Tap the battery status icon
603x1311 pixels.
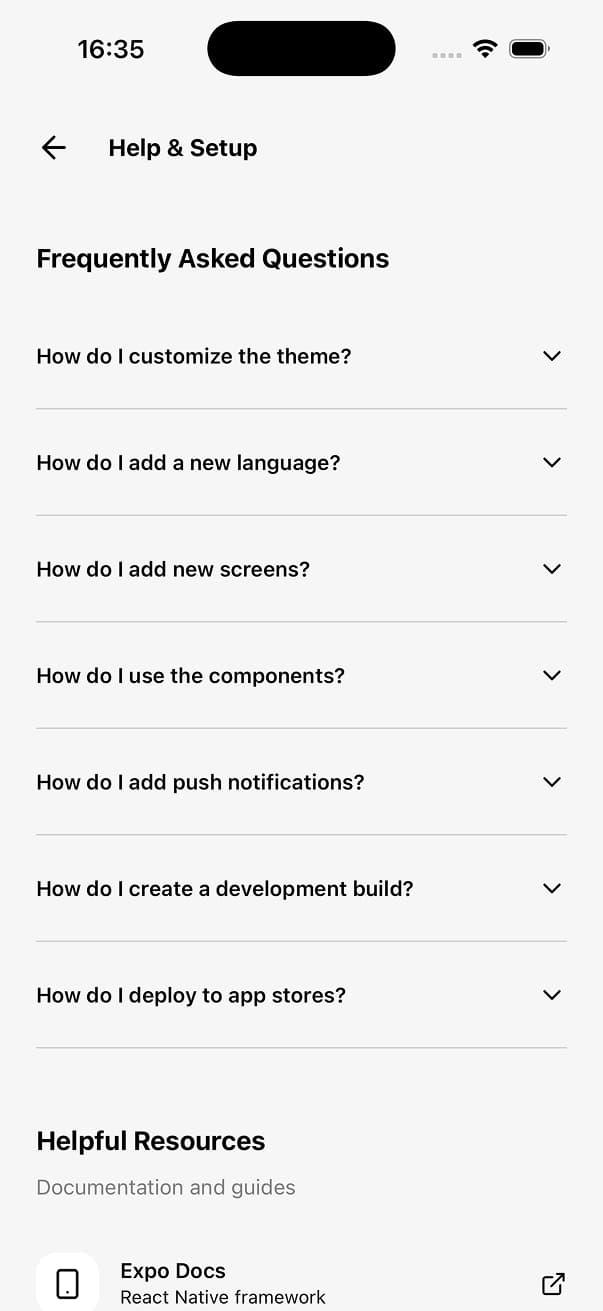[529, 48]
